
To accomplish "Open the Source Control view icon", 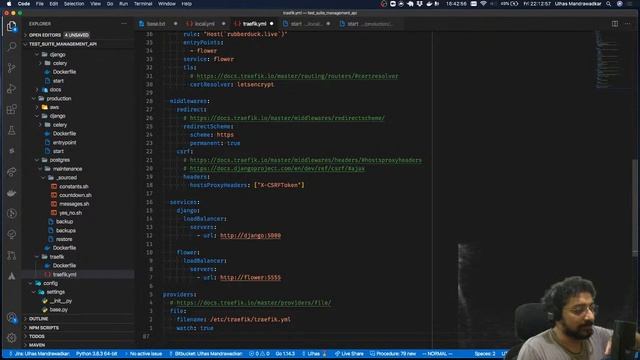I will [x=11, y=68].
